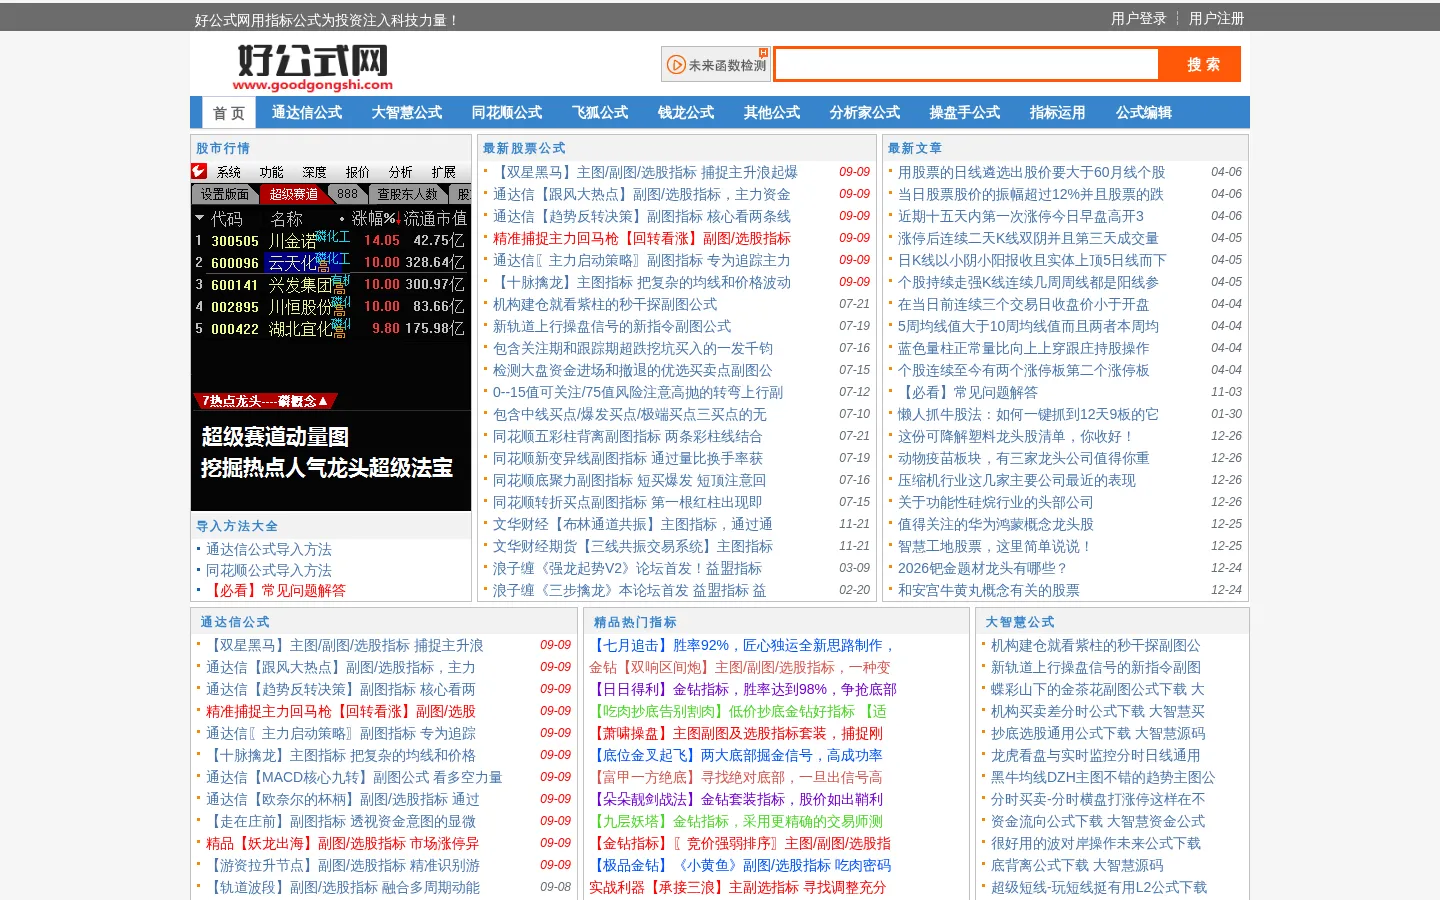Screen dimensions: 1440x900
Task: Select stock row 600096 云天化
Action: [x=331, y=262]
